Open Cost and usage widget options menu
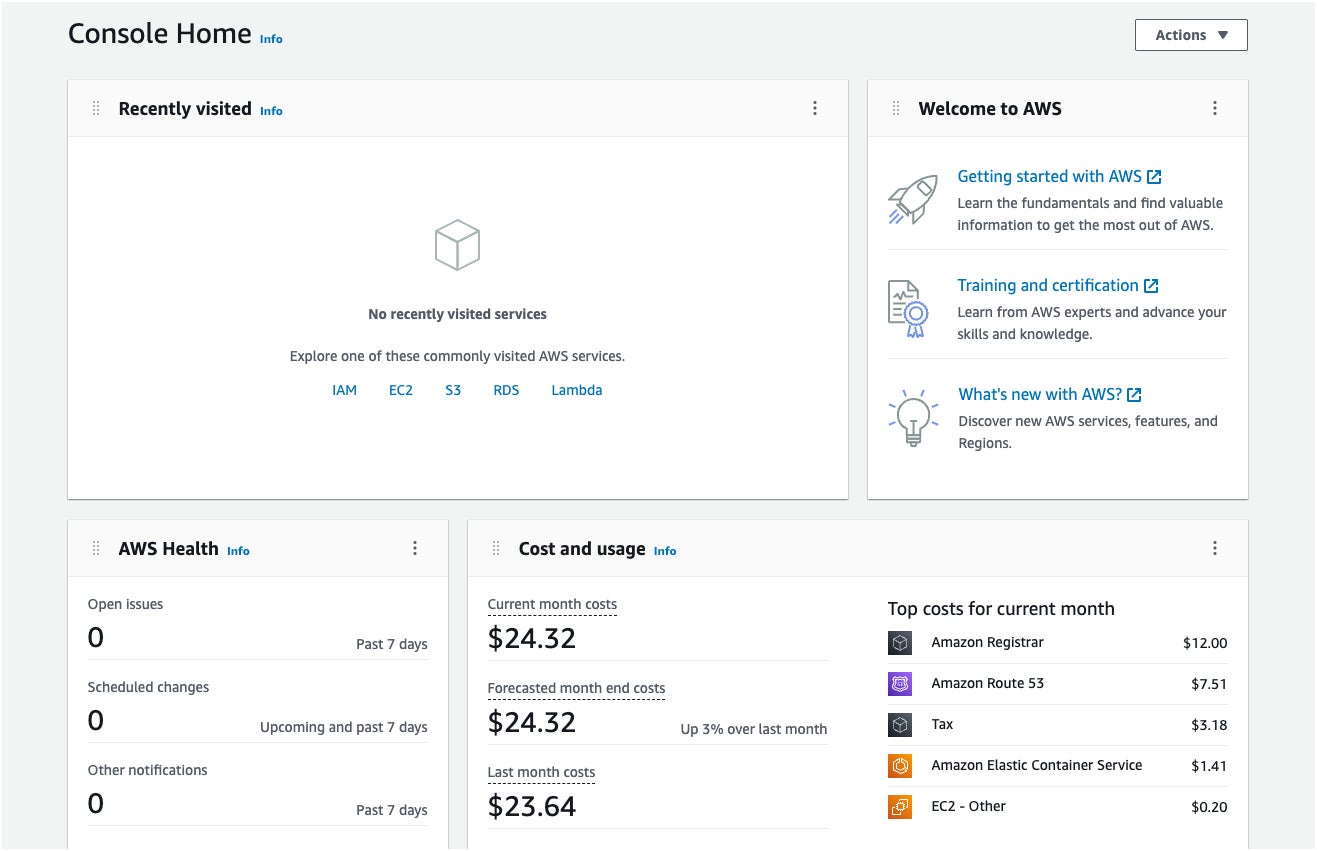 [x=1215, y=548]
